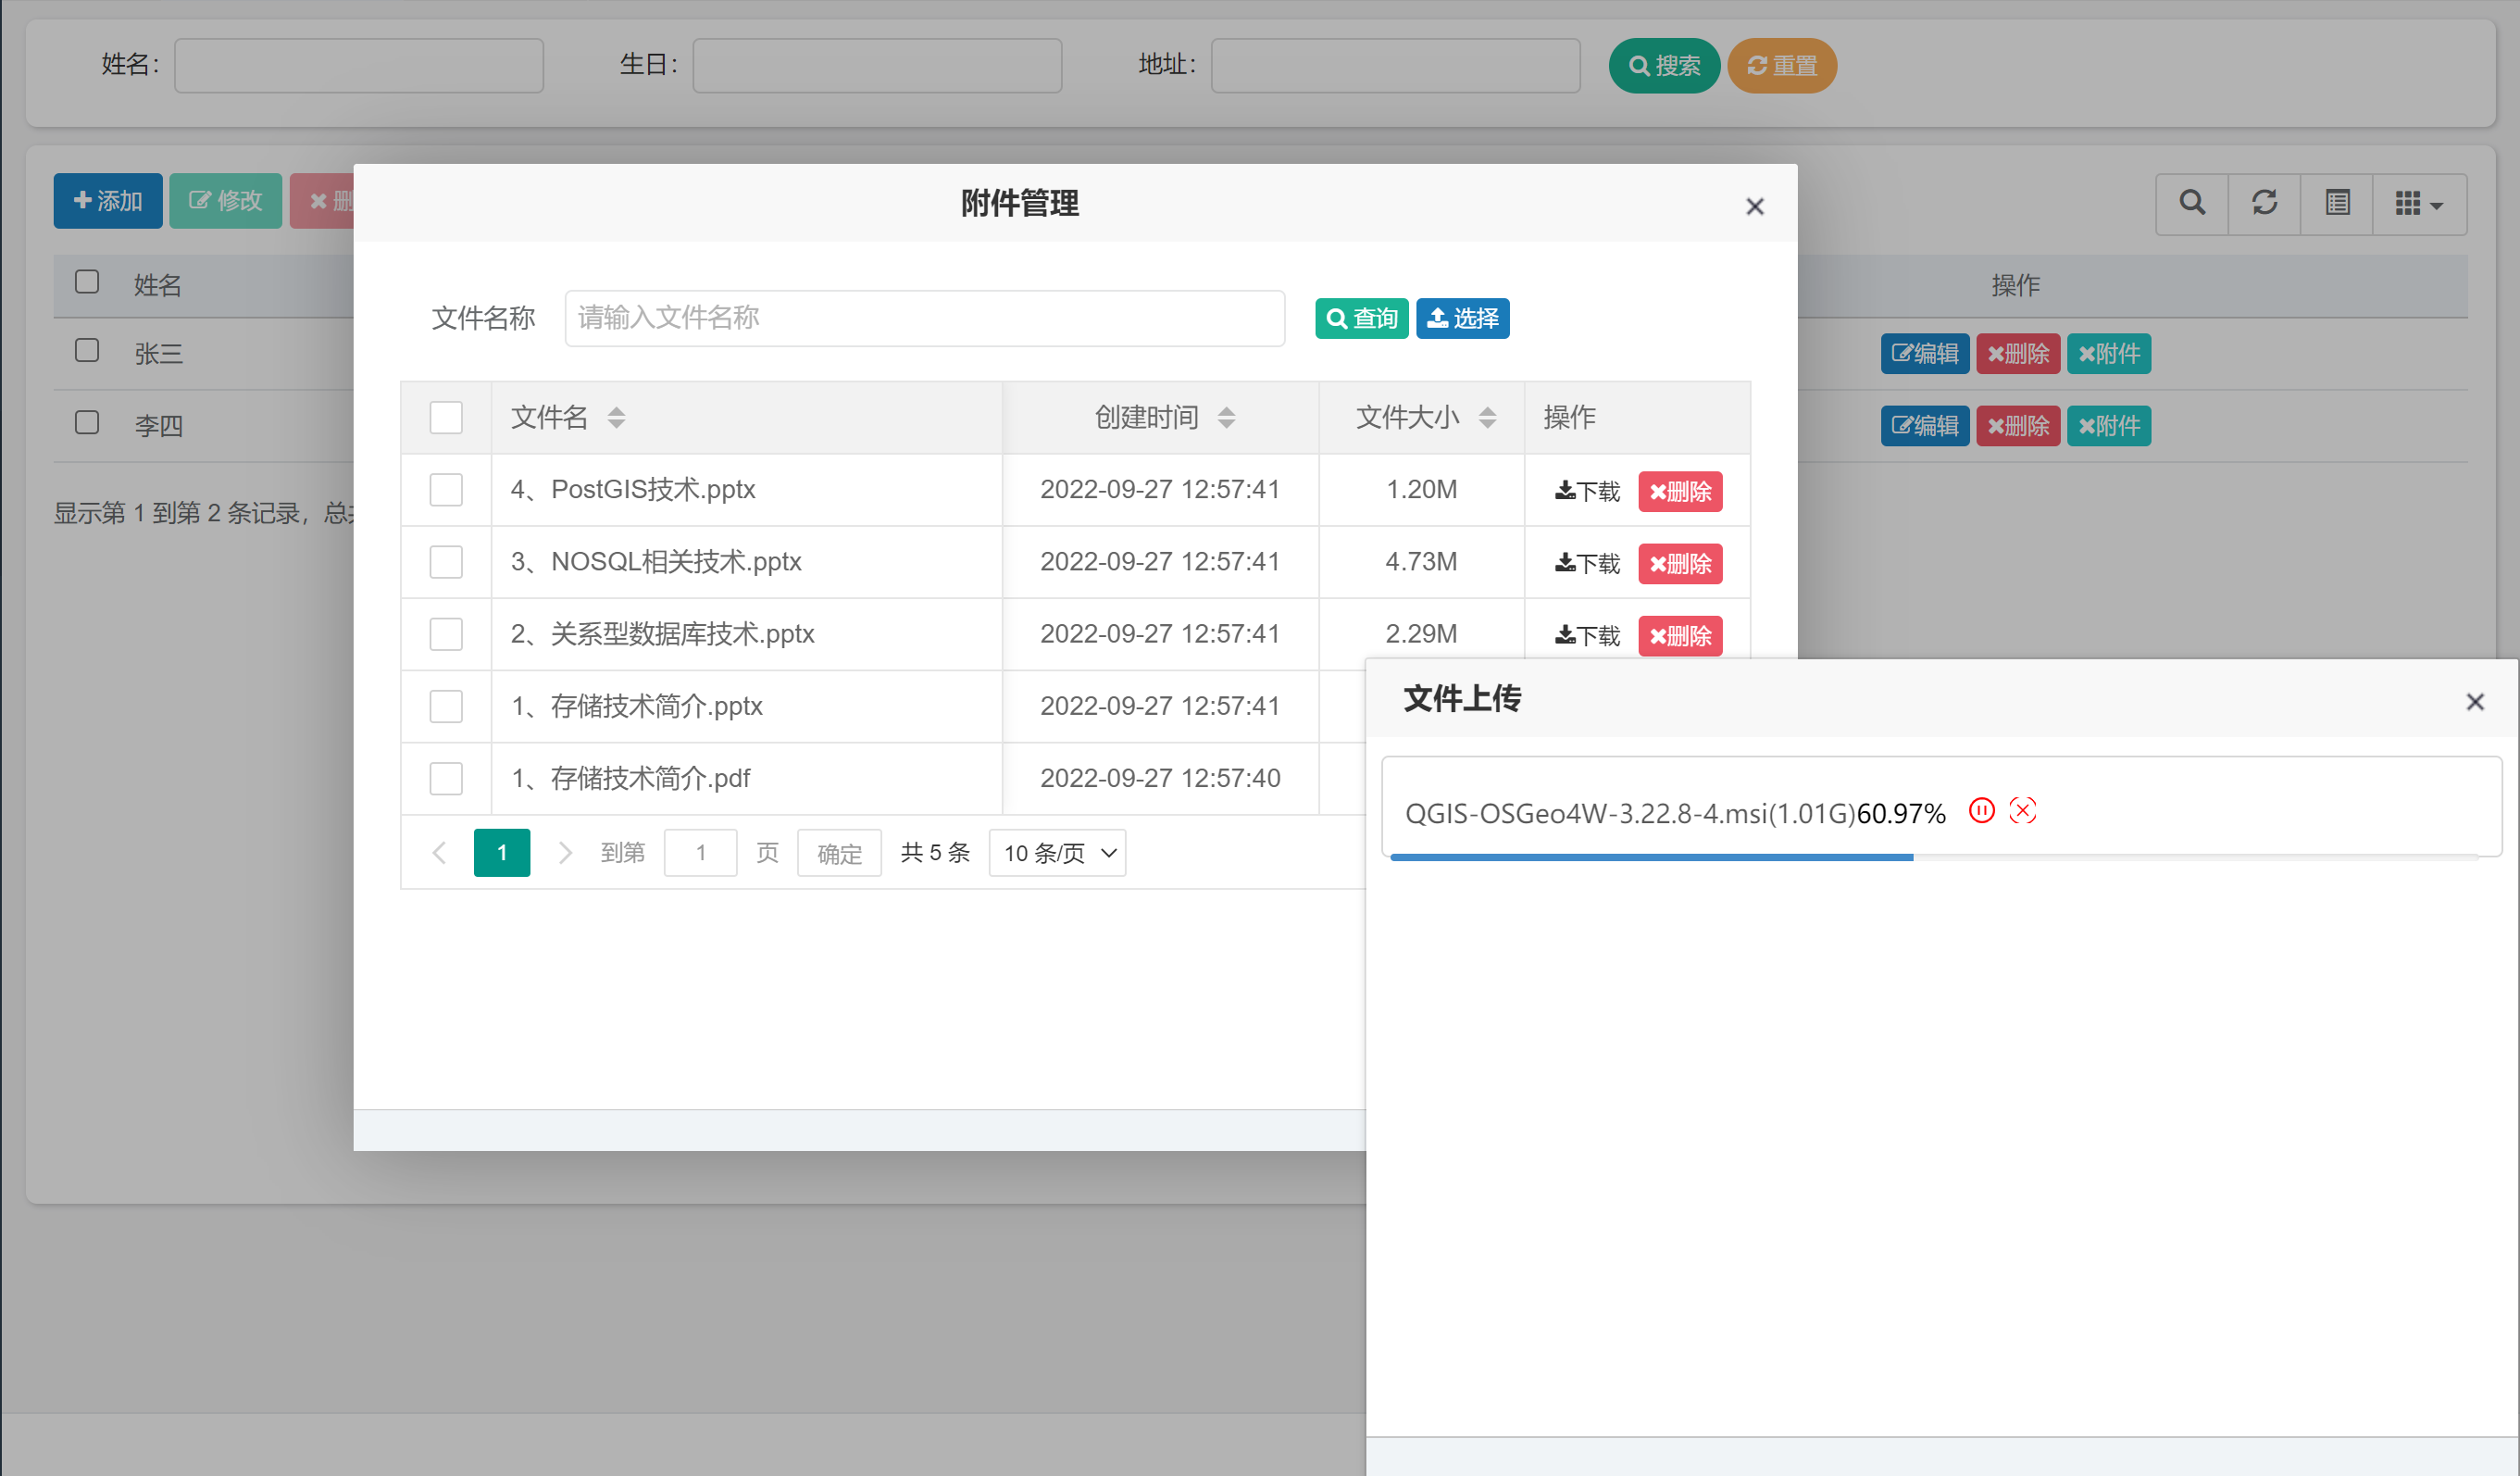Check the box for PostGIS技术.pptx
This screenshot has width=2520, height=1476.
(x=446, y=490)
